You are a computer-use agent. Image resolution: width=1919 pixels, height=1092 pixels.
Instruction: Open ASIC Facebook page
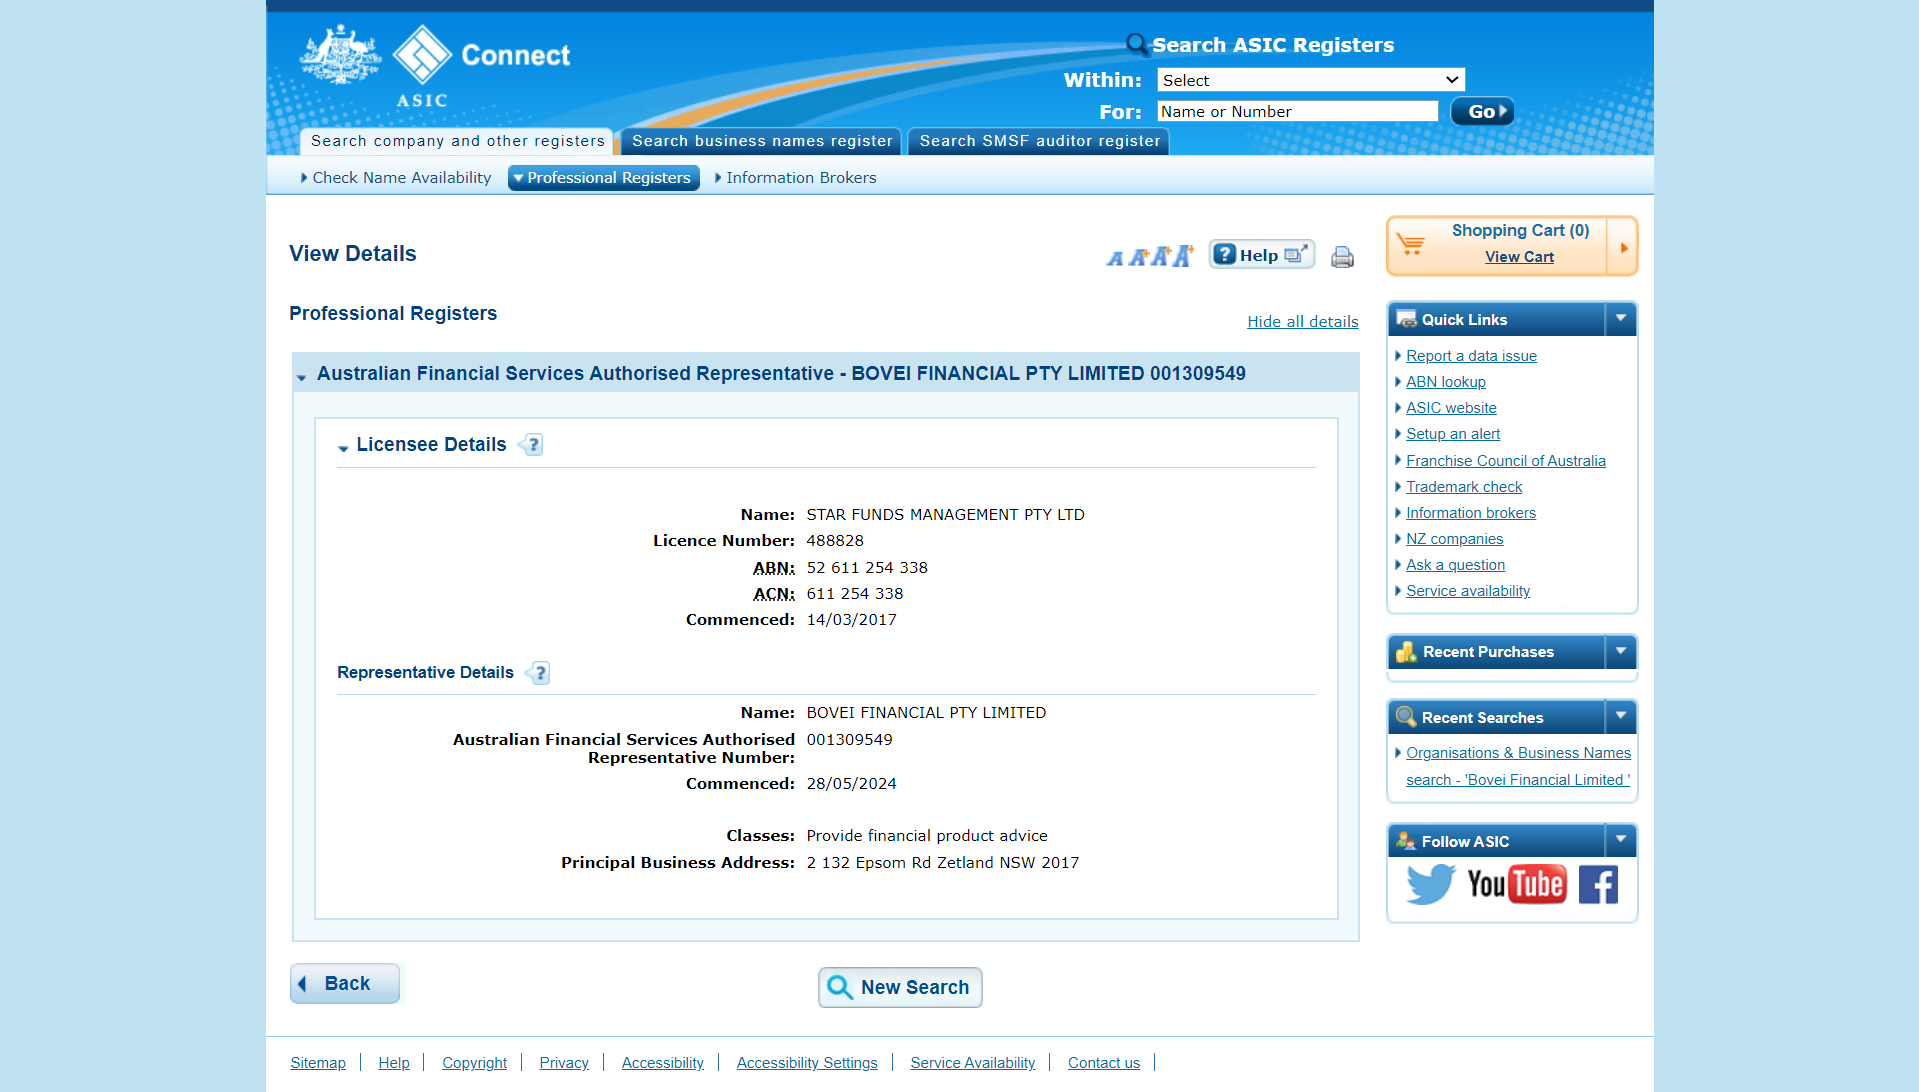pos(1598,884)
